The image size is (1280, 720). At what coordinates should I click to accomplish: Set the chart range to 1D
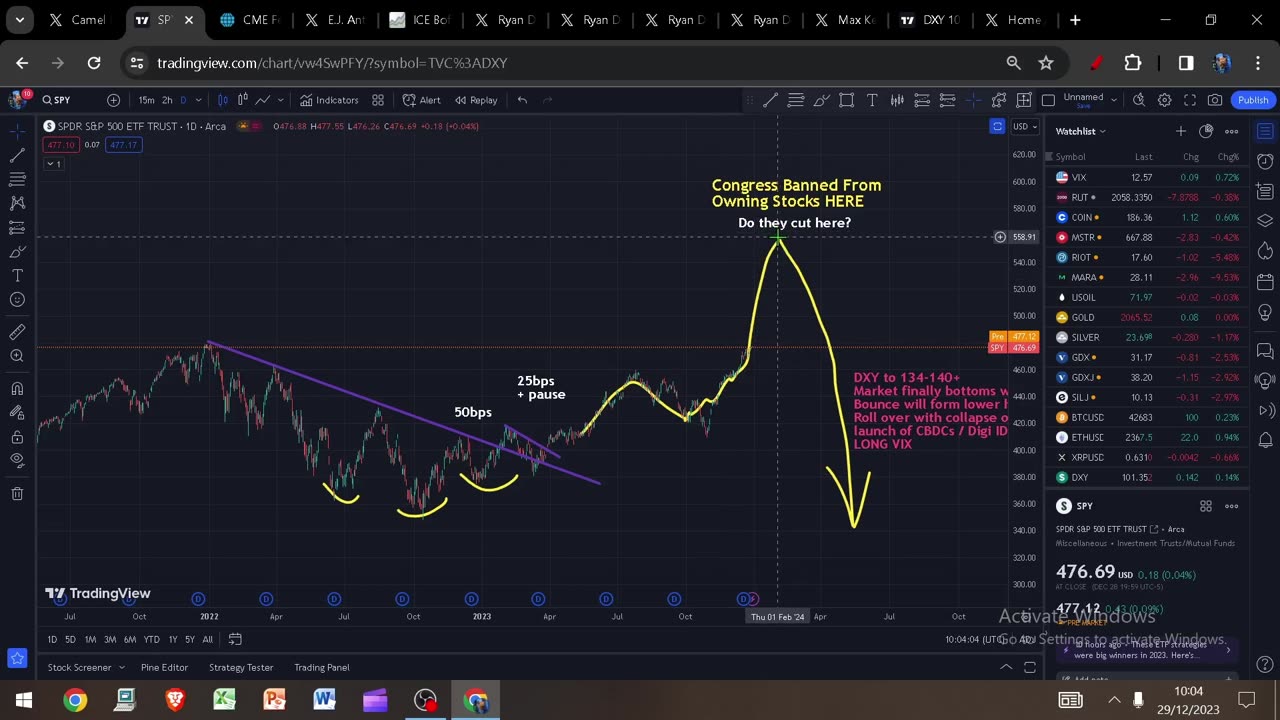coord(52,639)
